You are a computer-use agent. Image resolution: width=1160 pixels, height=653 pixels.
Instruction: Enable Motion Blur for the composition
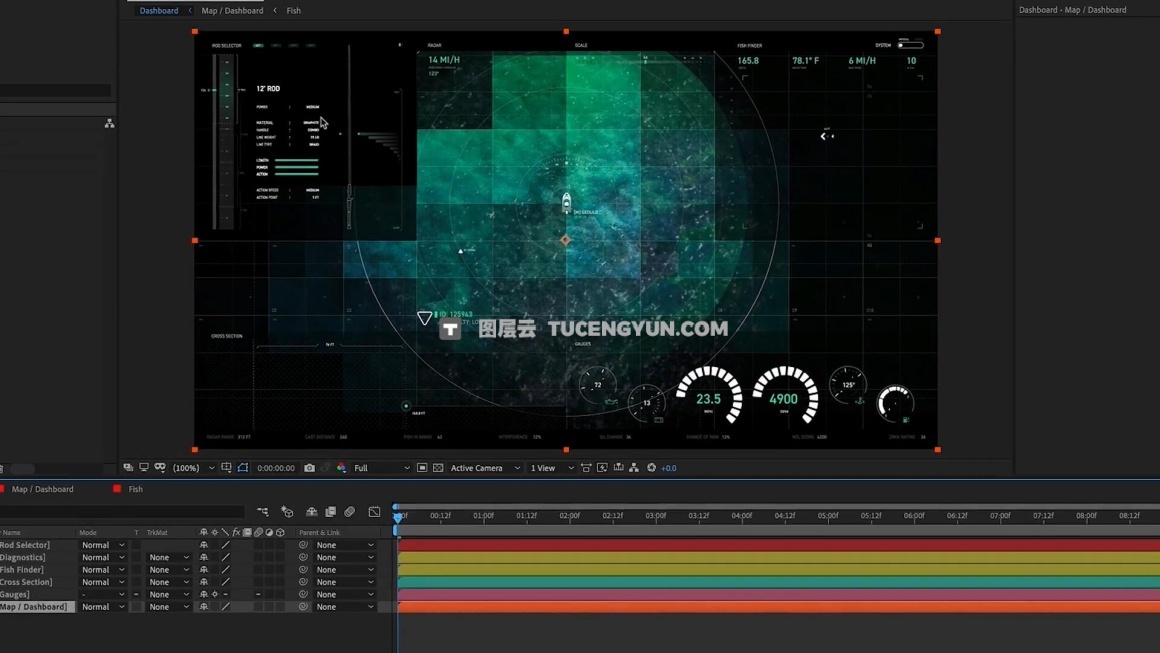pos(350,512)
